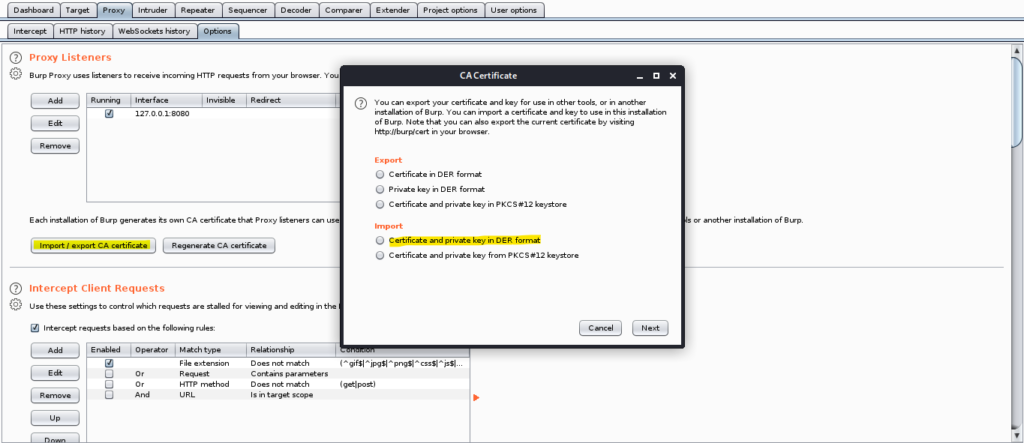Click the main window vertical scrollbar

[x=1017, y=105]
